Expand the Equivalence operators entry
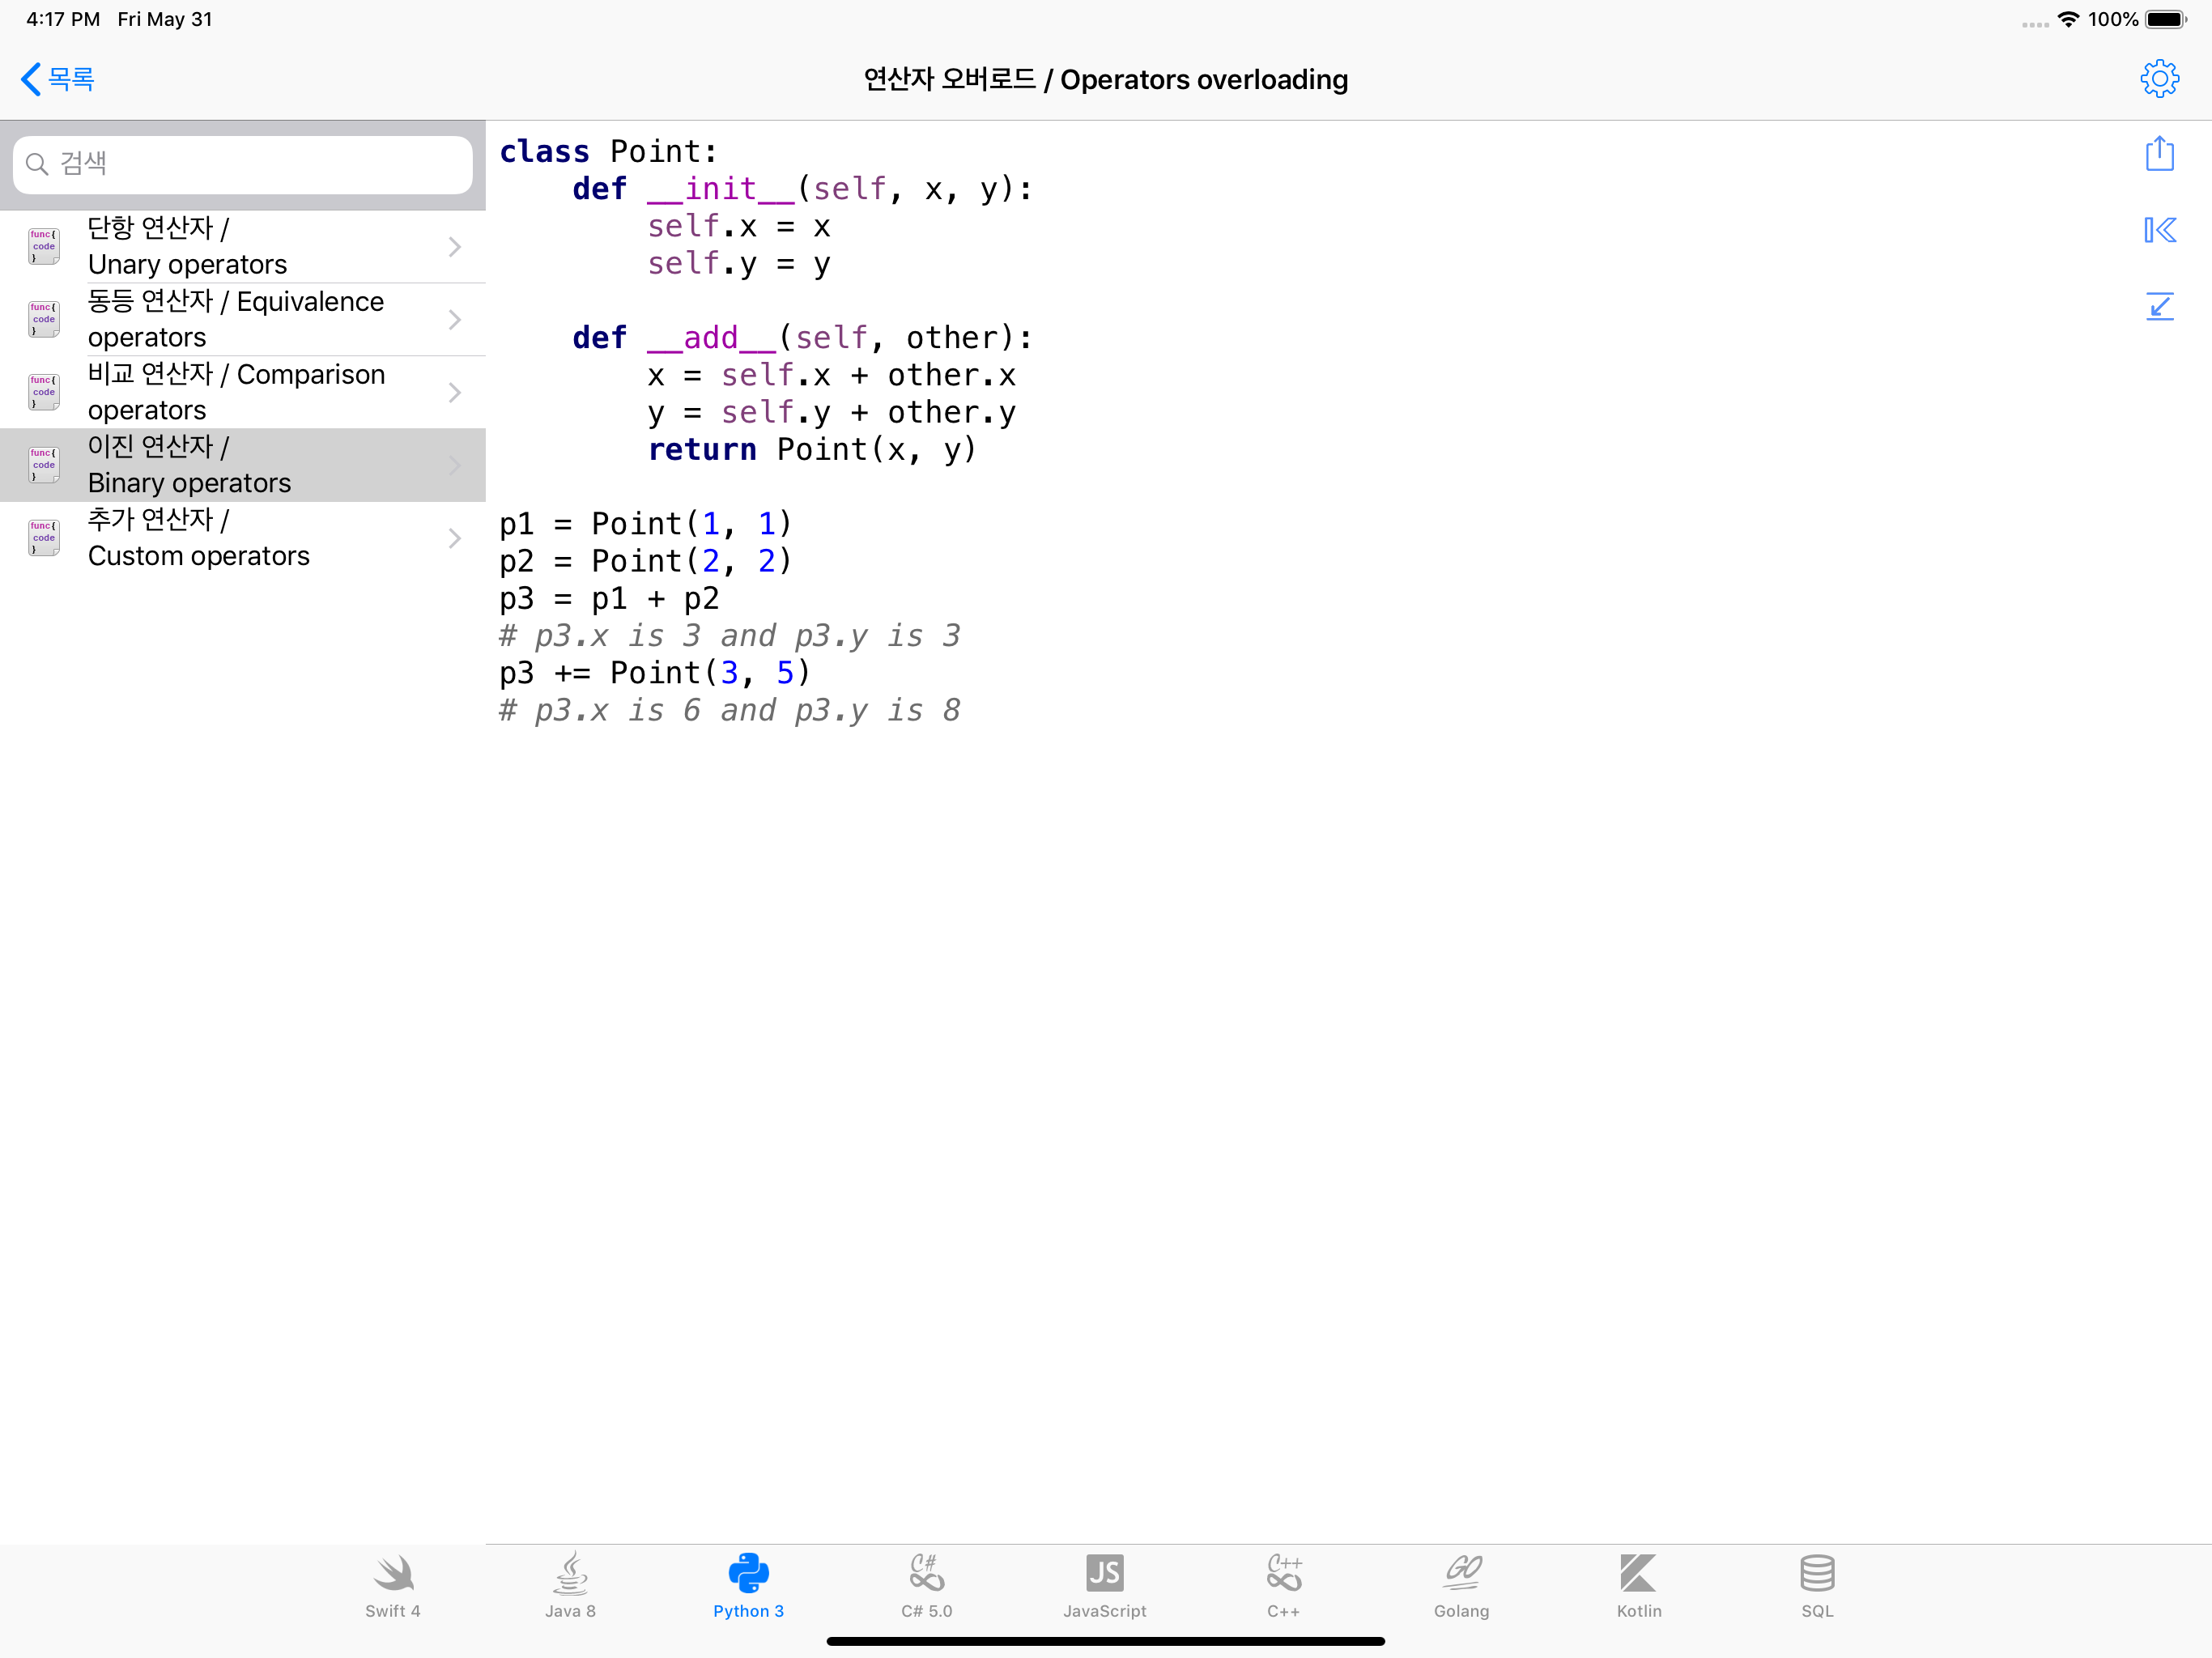The width and height of the screenshot is (2212, 1658). click(455, 319)
